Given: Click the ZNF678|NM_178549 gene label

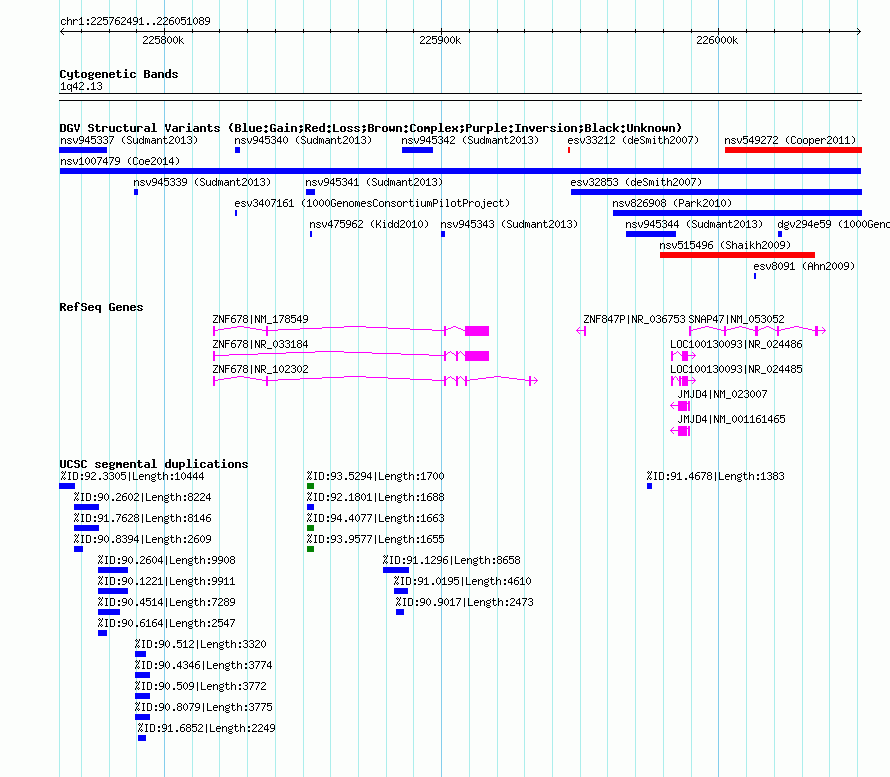Looking at the screenshot, I should [x=261, y=319].
